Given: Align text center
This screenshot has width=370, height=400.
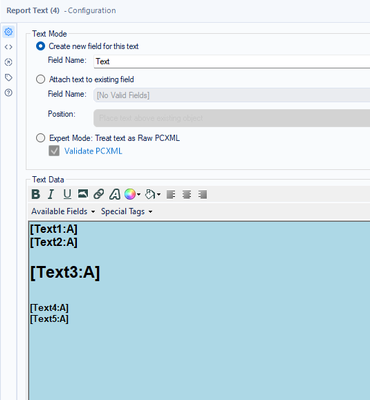Looking at the screenshot, I should pos(187,194).
